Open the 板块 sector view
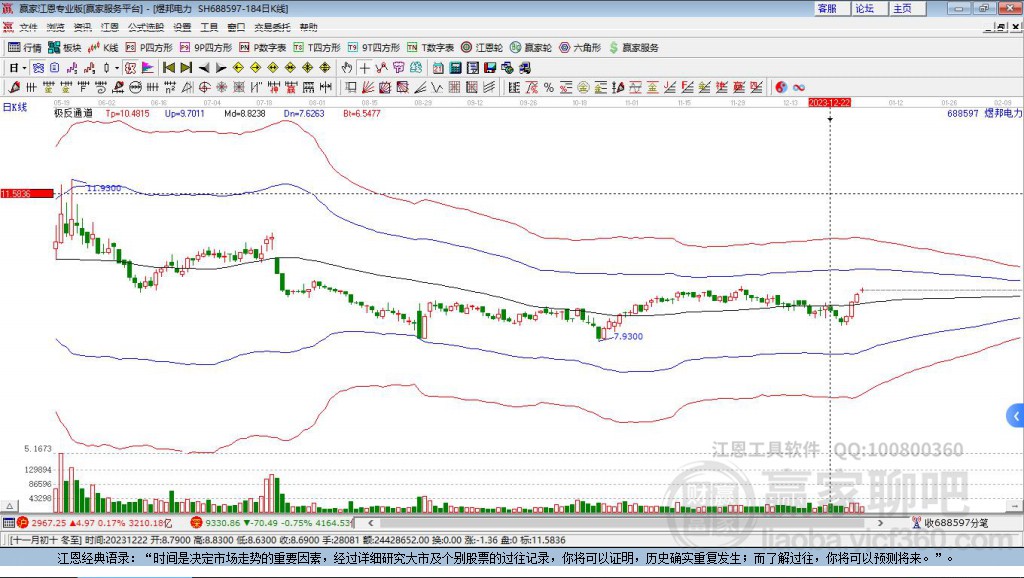1024x578 pixels. tap(65, 48)
